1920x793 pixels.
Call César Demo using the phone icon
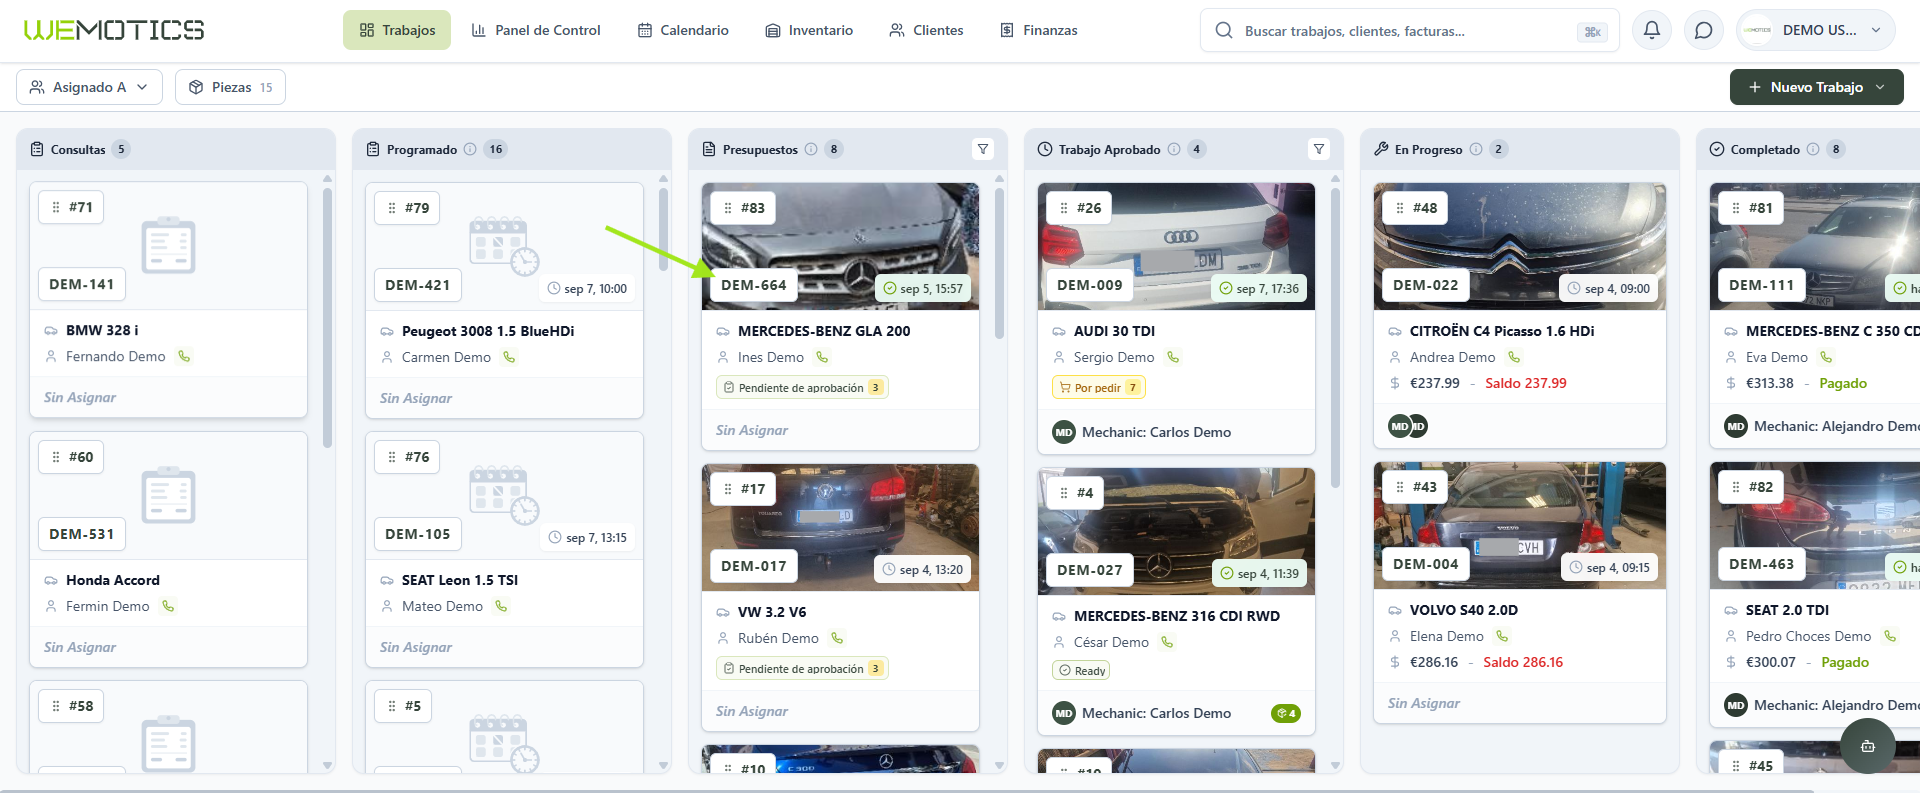(x=1167, y=642)
